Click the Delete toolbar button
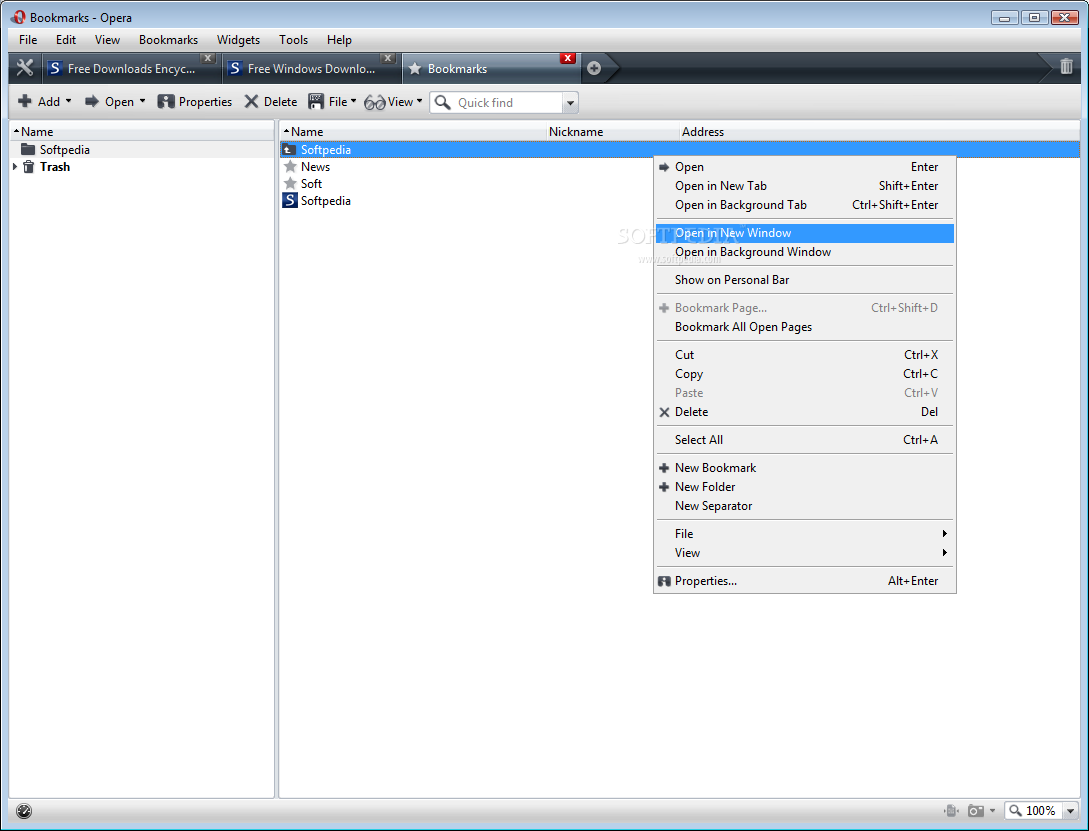Viewport: 1089px width, 831px height. 270,101
